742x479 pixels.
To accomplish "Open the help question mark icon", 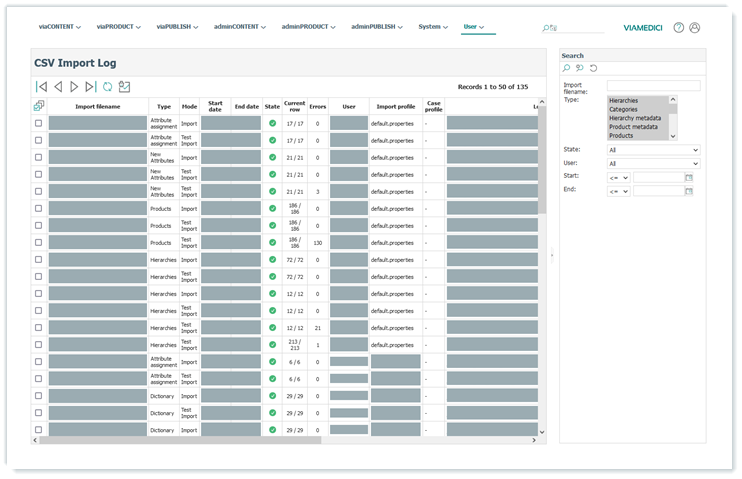I will pos(679,28).
